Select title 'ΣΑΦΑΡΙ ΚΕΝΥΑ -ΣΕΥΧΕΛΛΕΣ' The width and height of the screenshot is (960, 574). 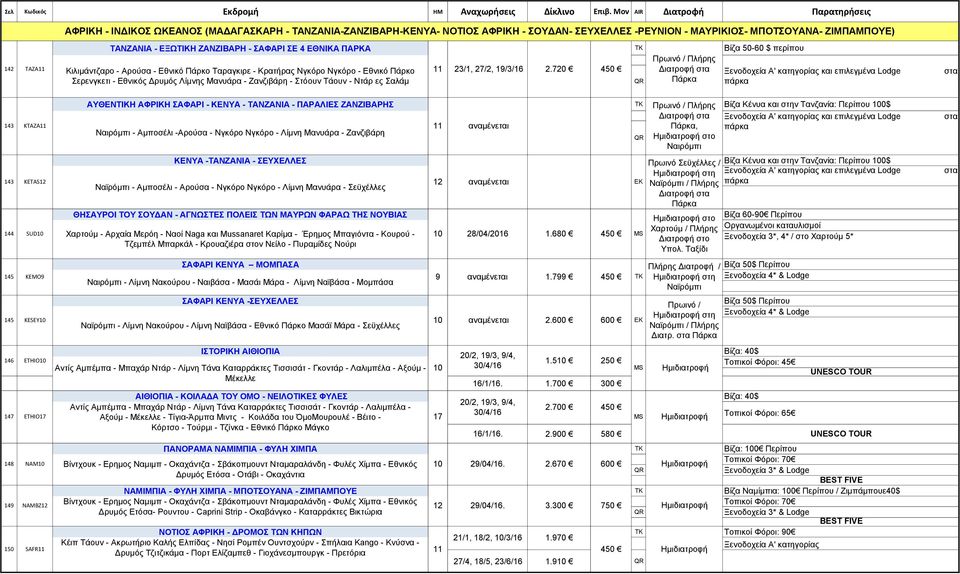(240, 301)
